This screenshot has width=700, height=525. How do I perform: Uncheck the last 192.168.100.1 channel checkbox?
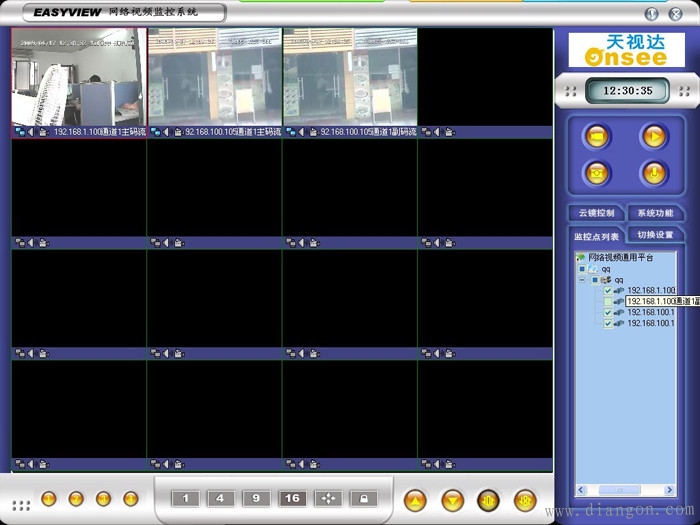point(608,323)
